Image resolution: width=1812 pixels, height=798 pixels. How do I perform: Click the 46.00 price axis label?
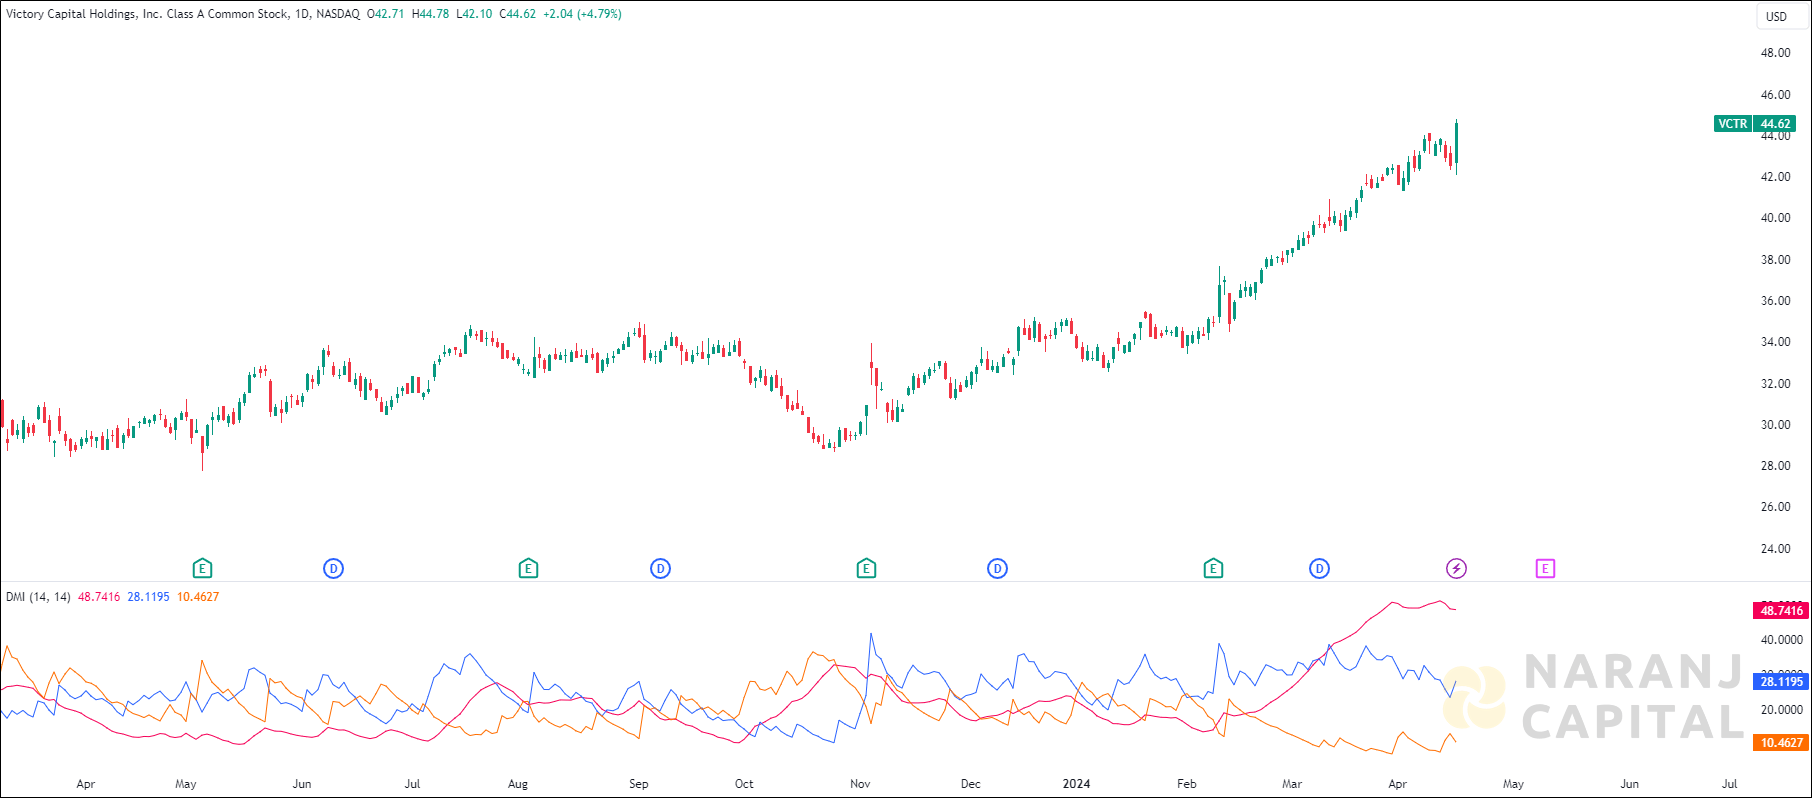coord(1775,95)
